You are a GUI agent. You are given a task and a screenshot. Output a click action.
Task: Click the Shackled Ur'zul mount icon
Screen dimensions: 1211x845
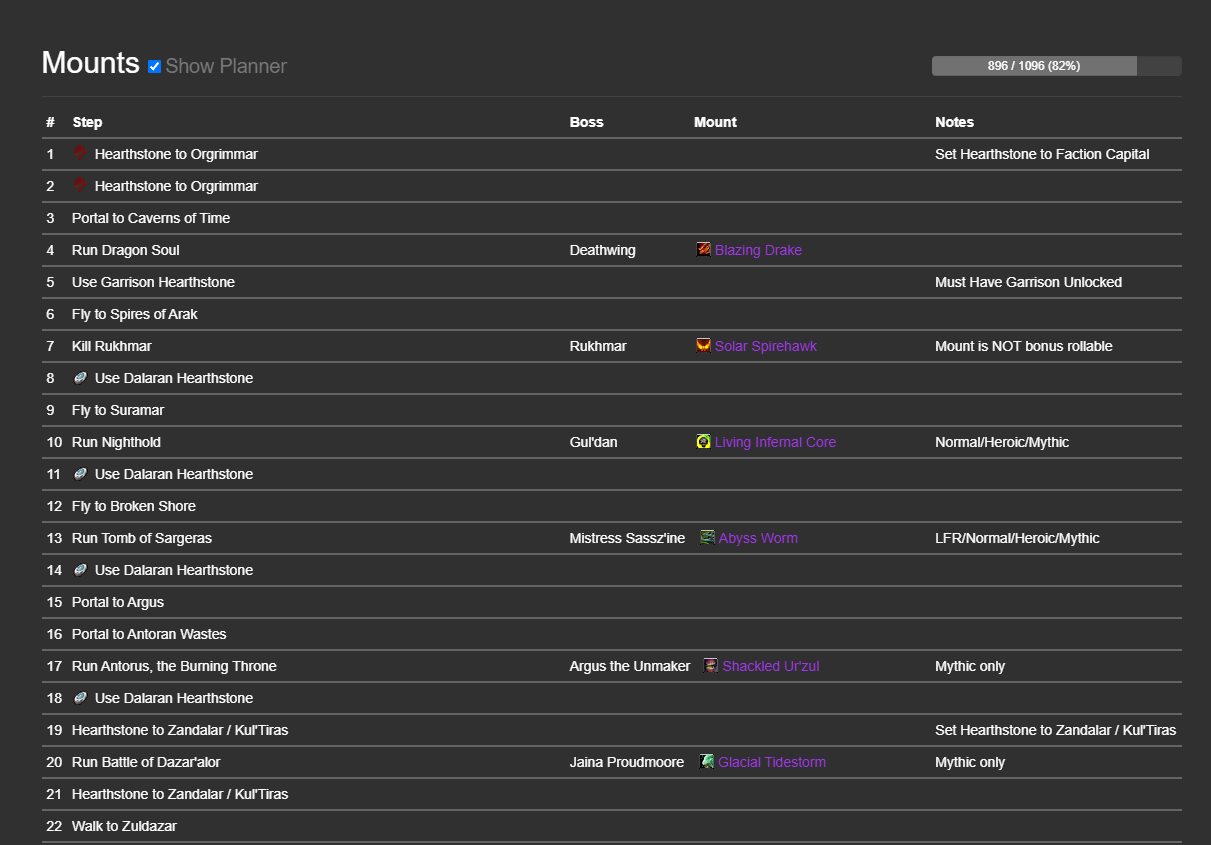(711, 666)
